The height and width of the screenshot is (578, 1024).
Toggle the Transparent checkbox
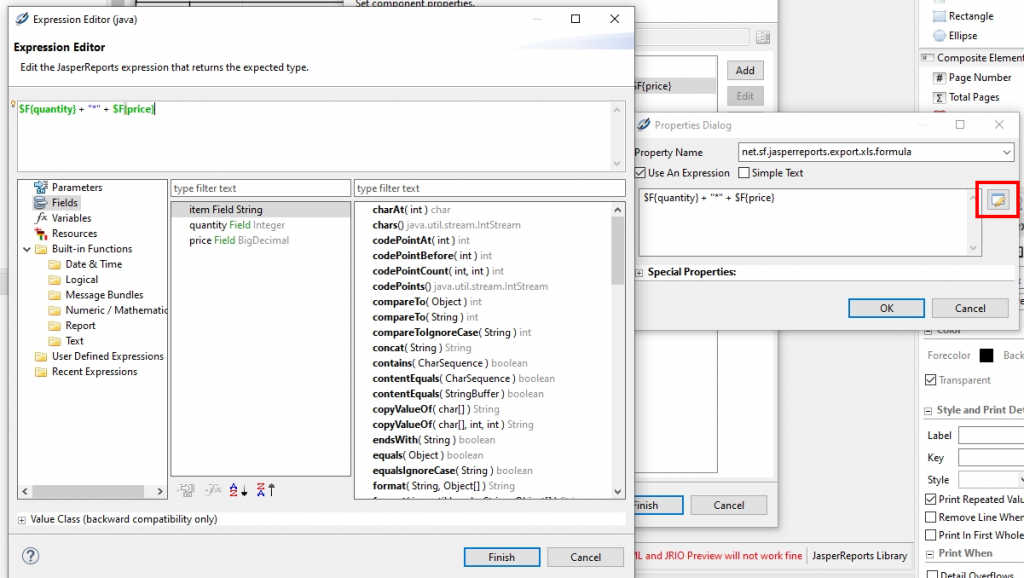(931, 380)
